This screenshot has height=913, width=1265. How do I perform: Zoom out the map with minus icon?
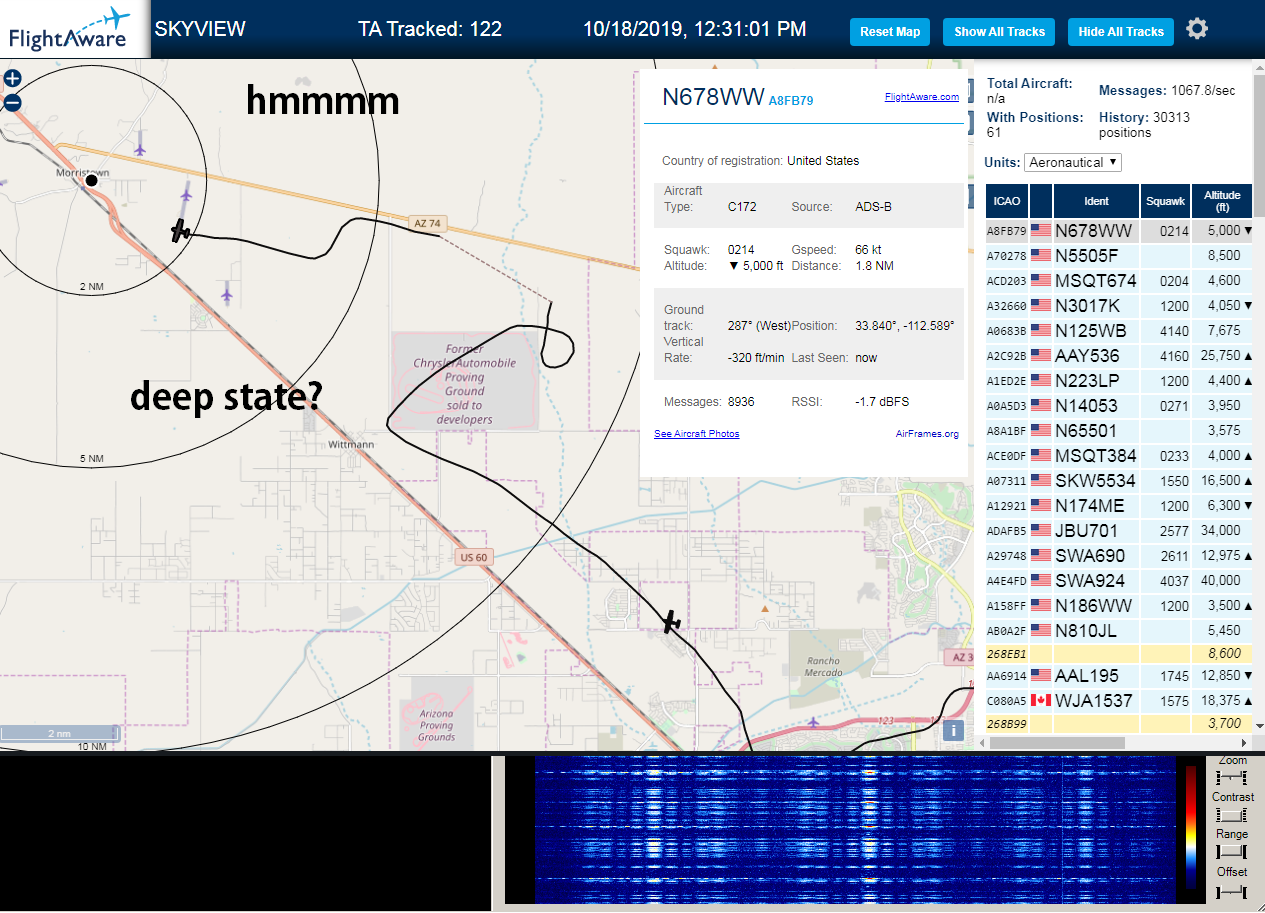pyautogui.click(x=12, y=102)
